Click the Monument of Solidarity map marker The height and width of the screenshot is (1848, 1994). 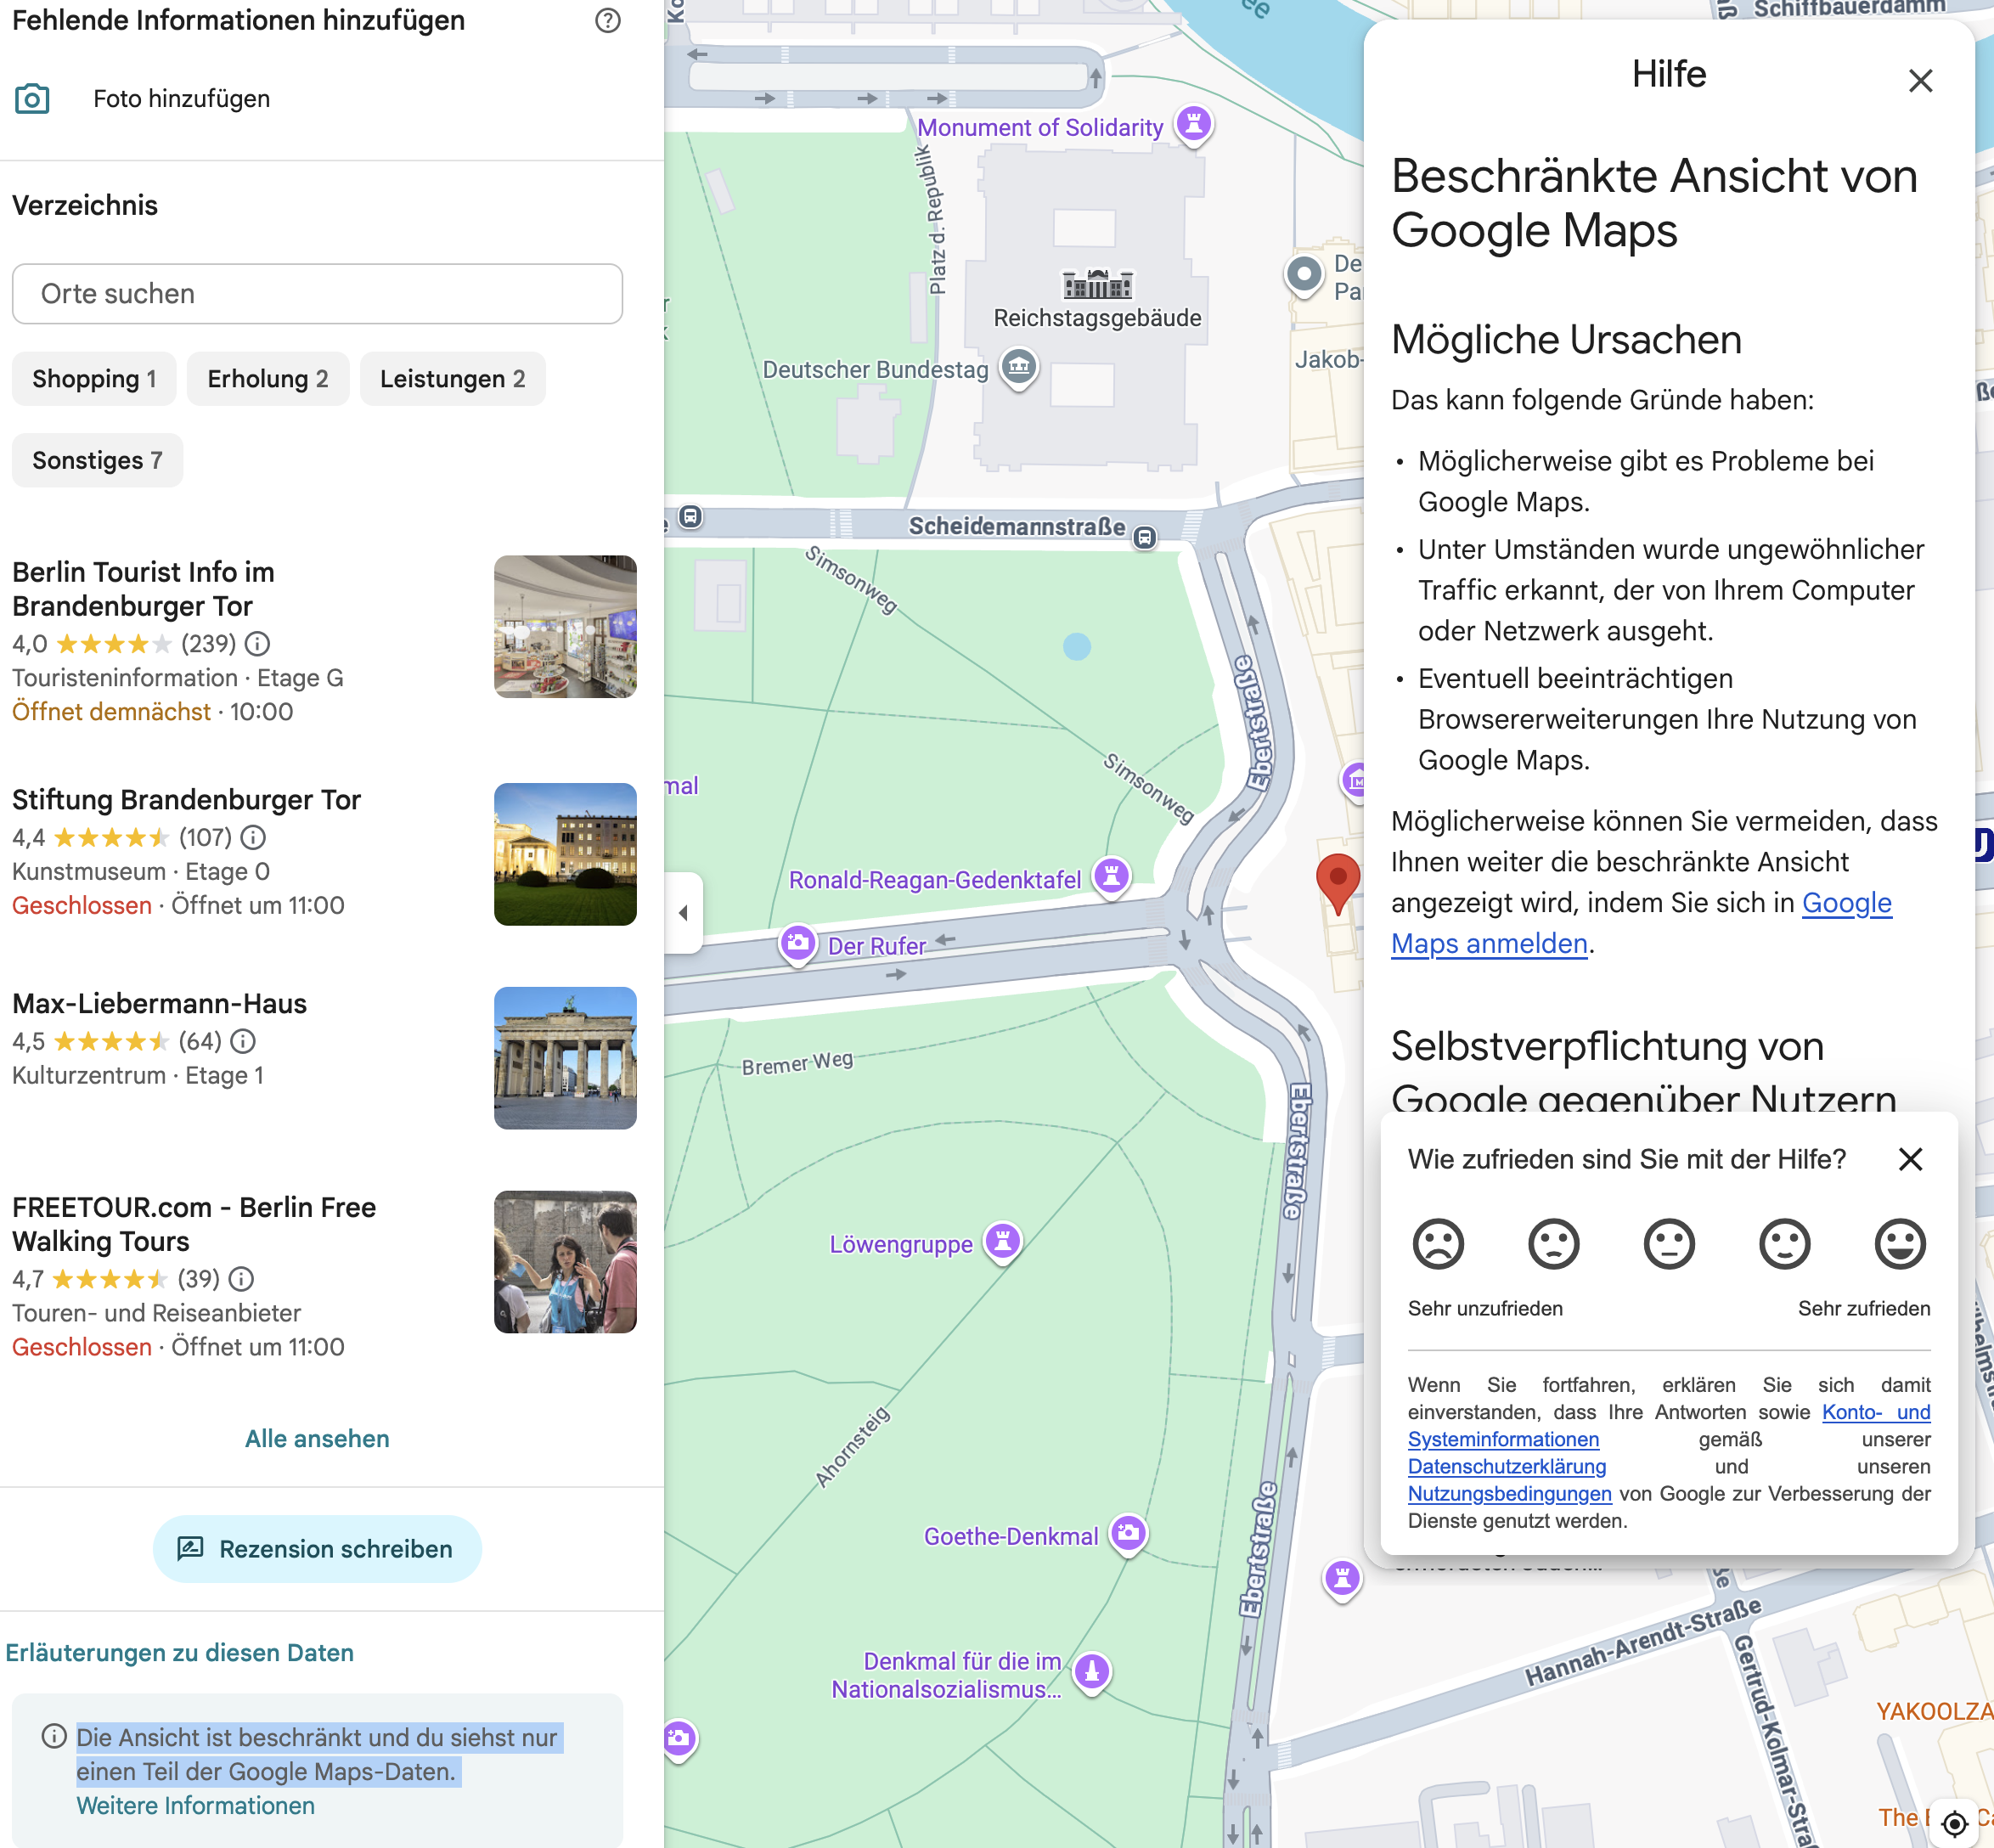tap(1194, 124)
